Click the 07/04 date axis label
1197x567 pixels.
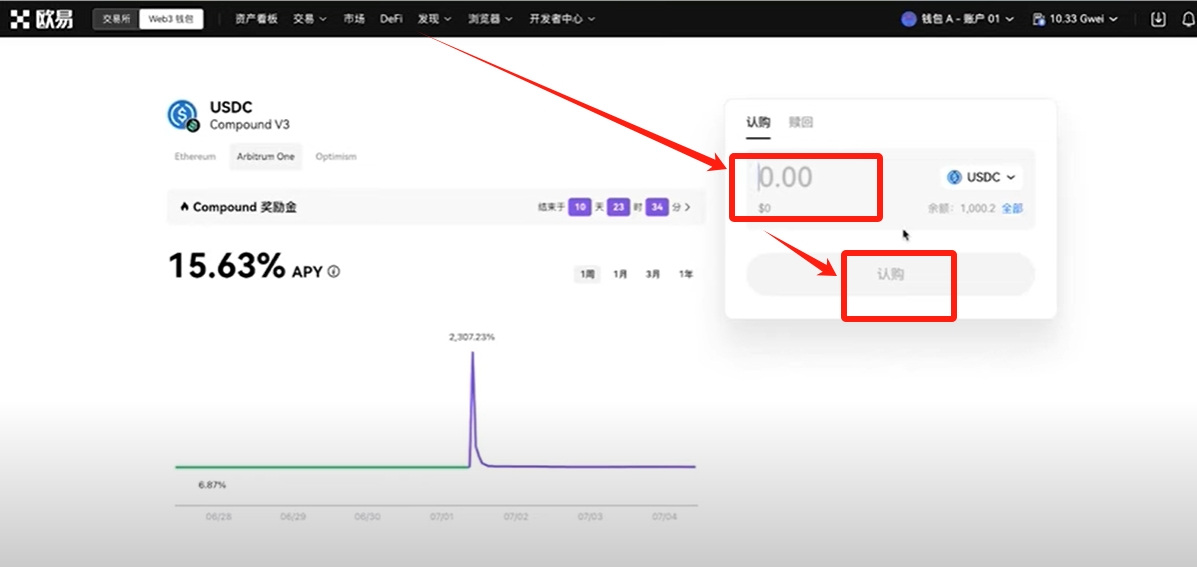tap(664, 517)
